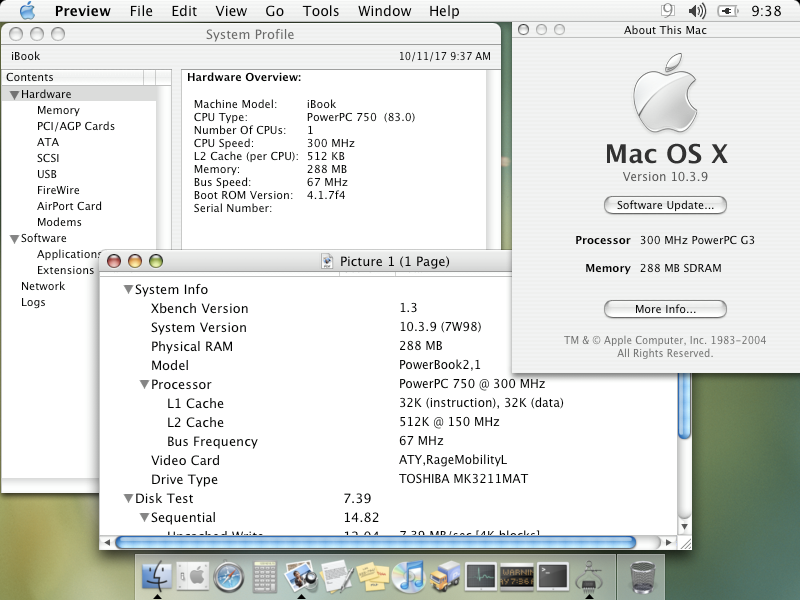Open the Go menu
The height and width of the screenshot is (600, 800).
click(x=274, y=11)
